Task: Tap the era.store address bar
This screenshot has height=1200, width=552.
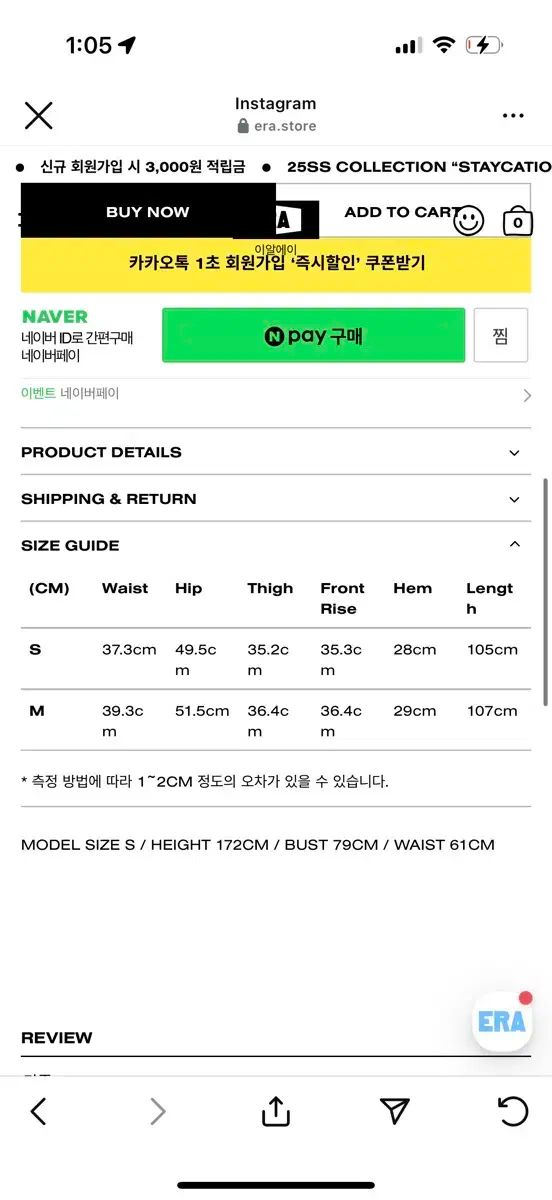Action: 276,126
